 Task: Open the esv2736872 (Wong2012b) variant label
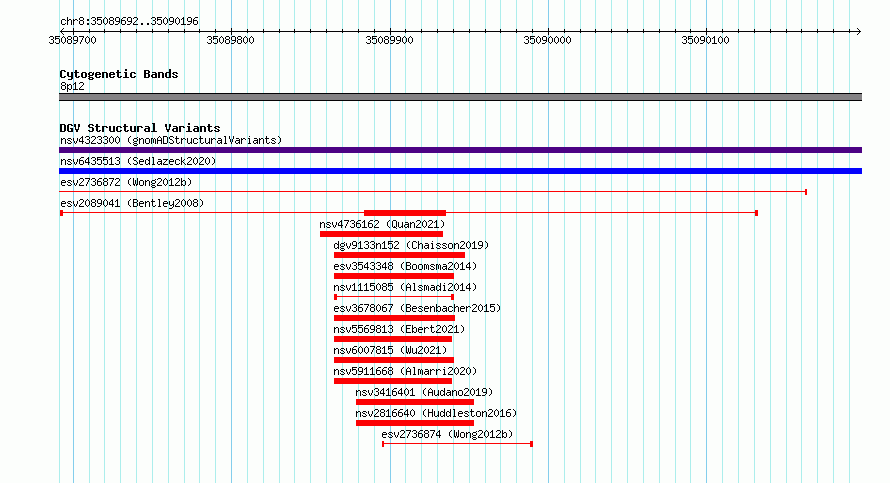click(x=126, y=182)
